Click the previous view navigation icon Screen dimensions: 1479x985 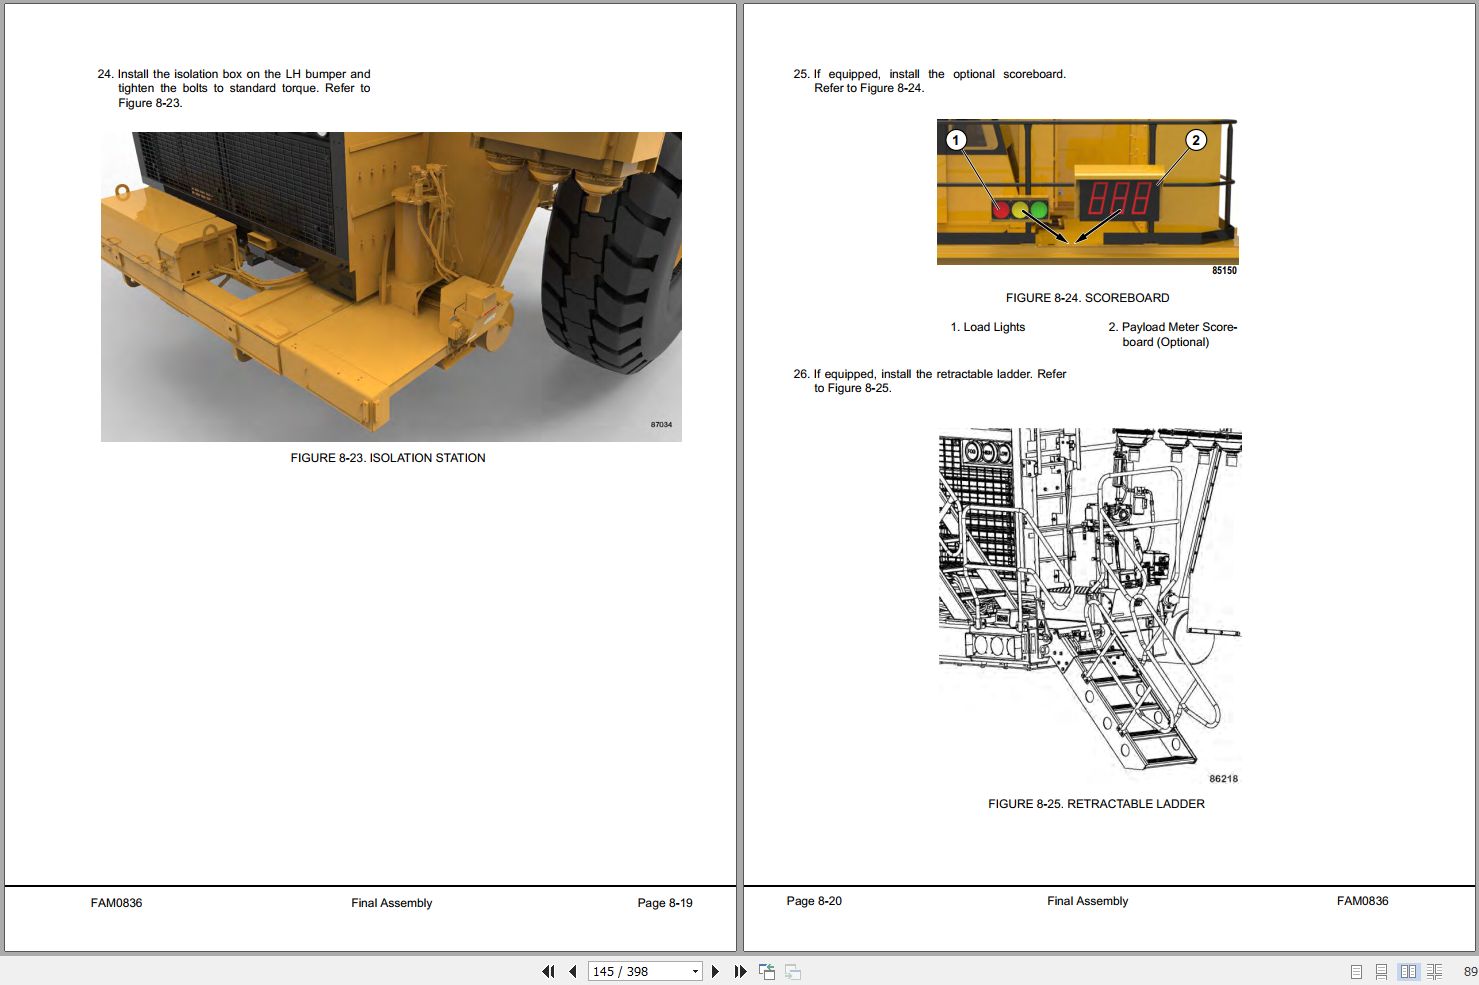point(767,971)
